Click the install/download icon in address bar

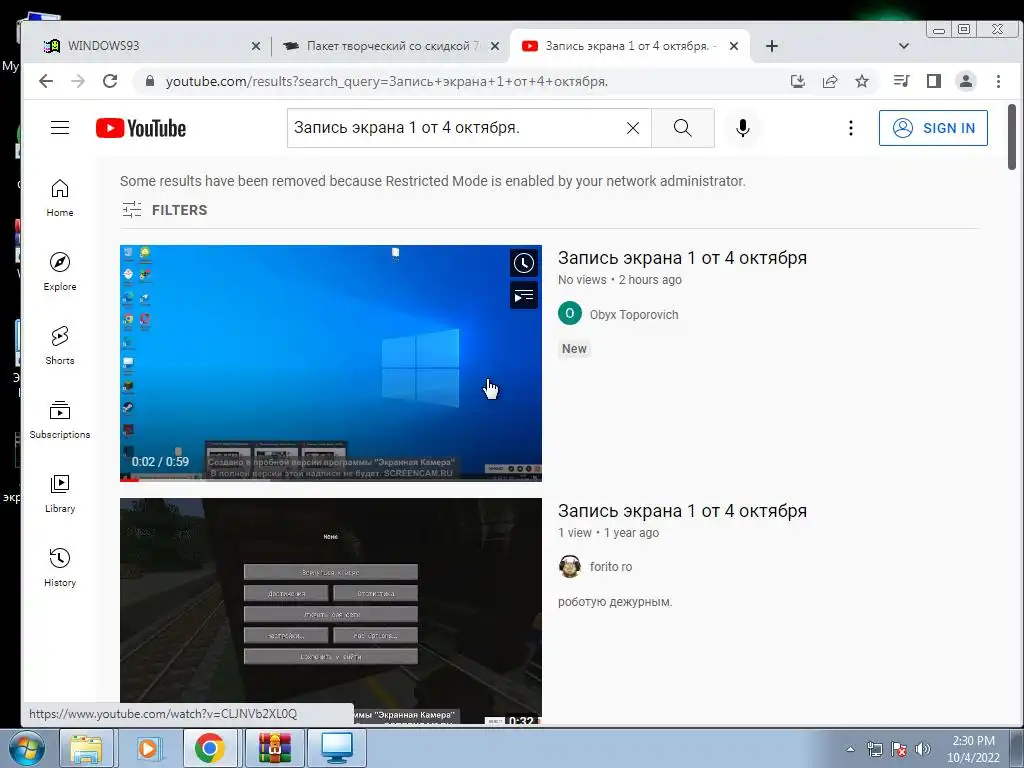coord(797,81)
